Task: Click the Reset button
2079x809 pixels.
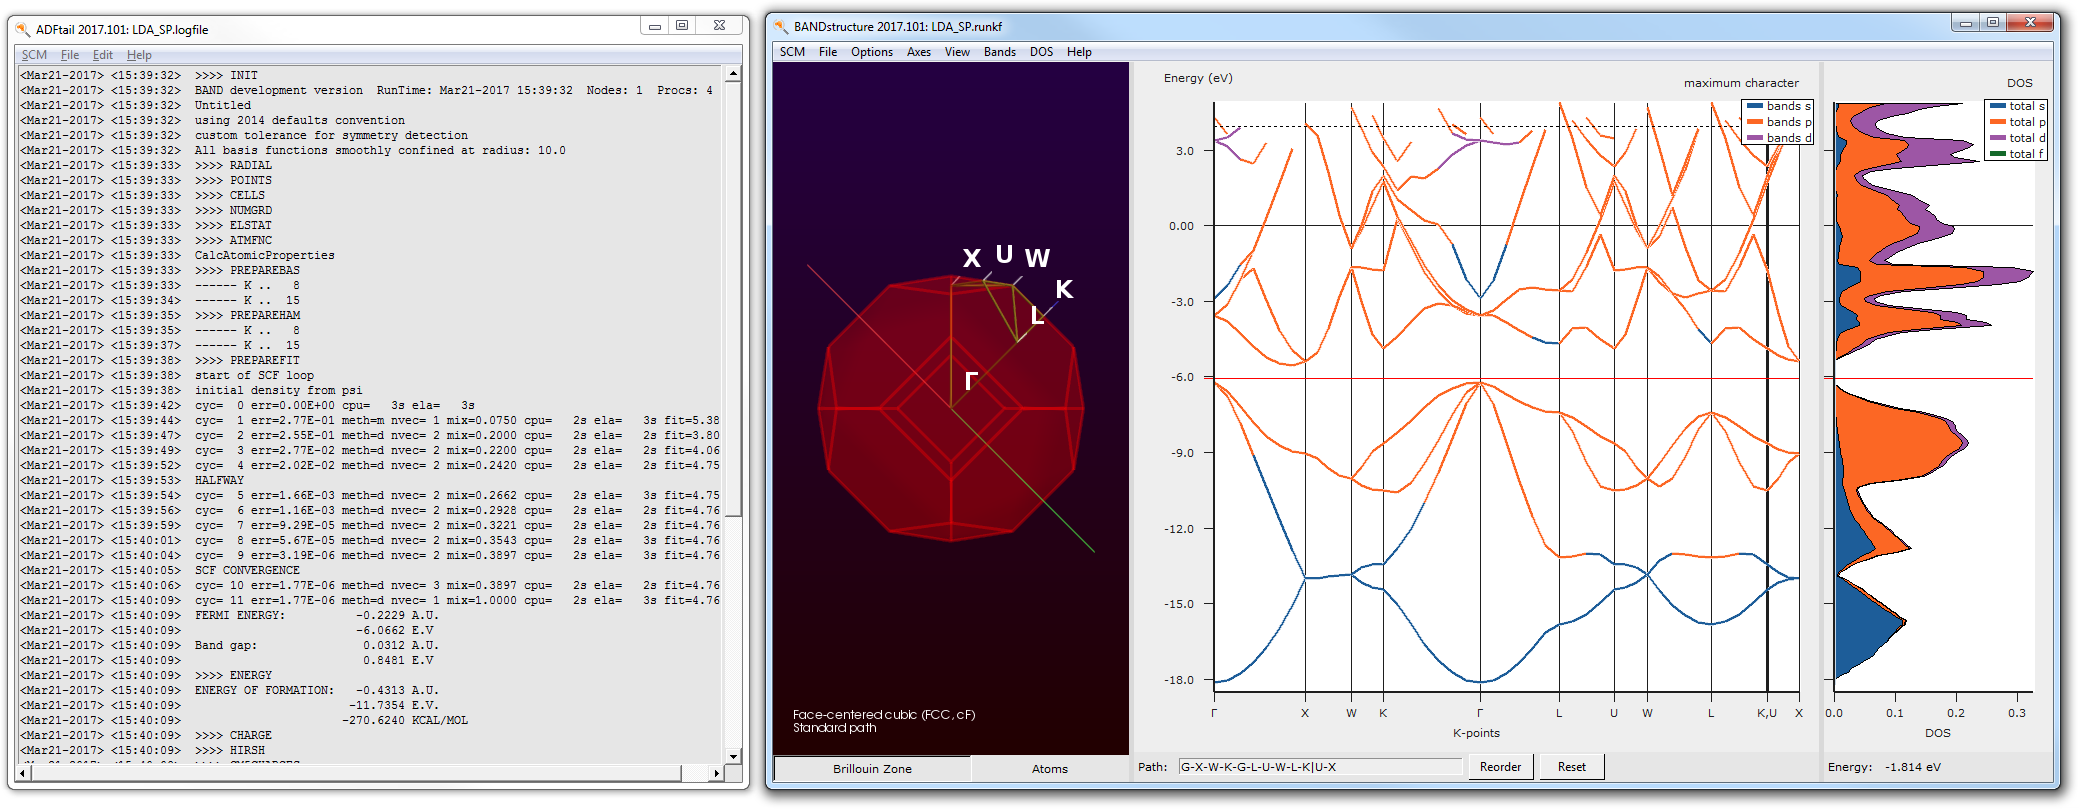Action: (x=1571, y=767)
